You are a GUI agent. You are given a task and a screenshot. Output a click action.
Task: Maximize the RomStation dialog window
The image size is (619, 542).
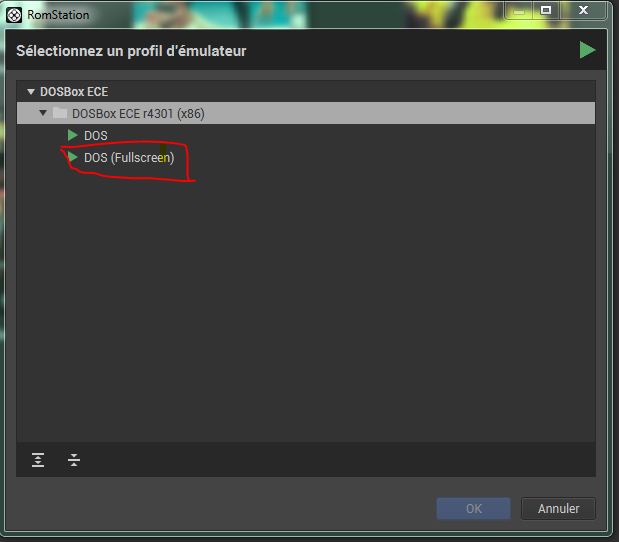pos(546,10)
